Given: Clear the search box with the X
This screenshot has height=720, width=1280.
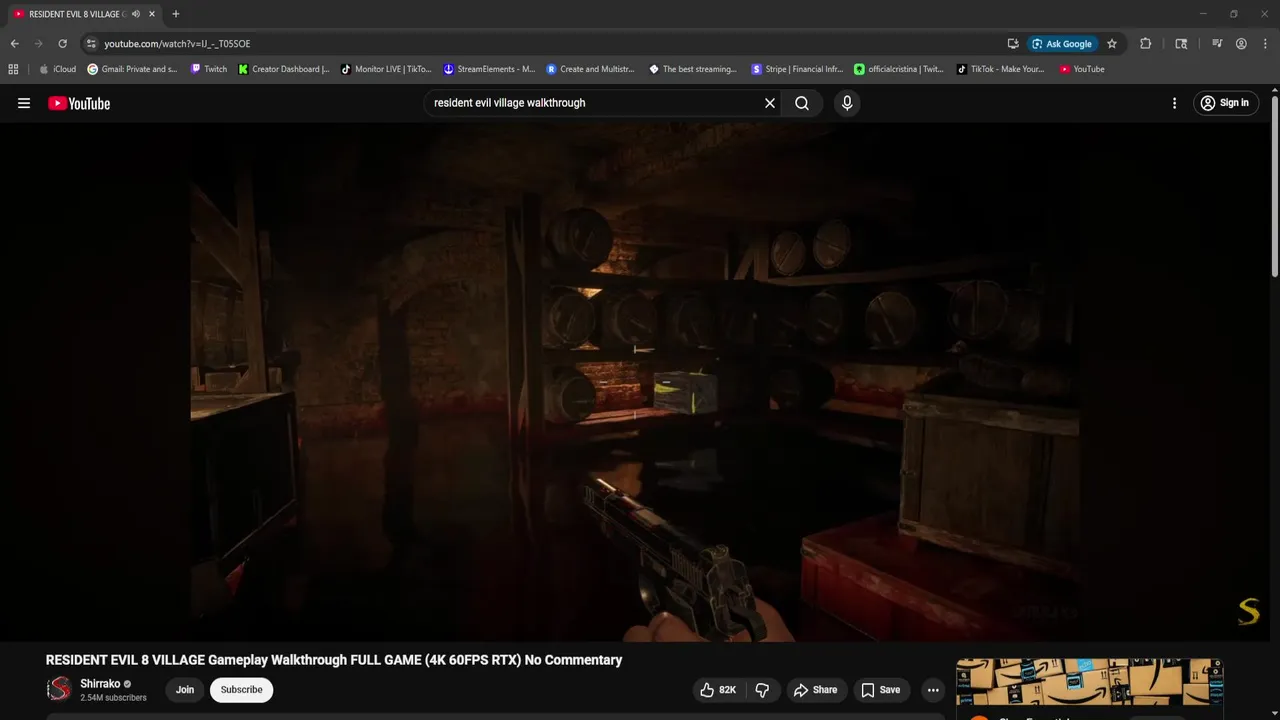Looking at the screenshot, I should [x=770, y=103].
